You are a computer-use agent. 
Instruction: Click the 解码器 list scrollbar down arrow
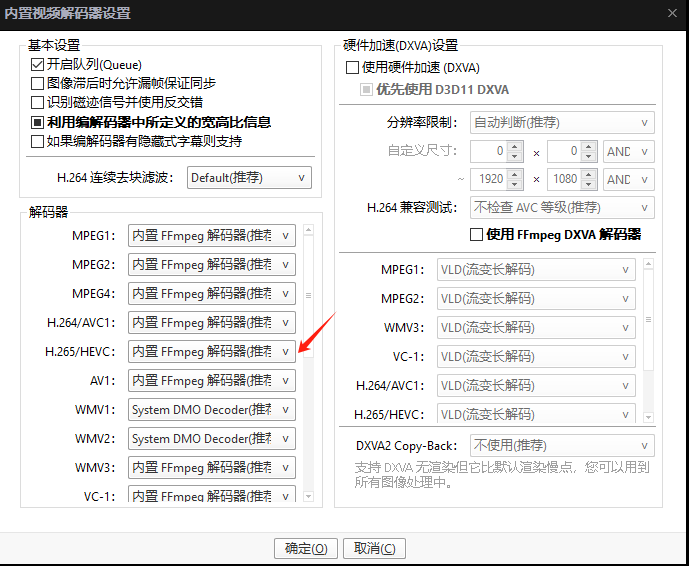[x=308, y=497]
